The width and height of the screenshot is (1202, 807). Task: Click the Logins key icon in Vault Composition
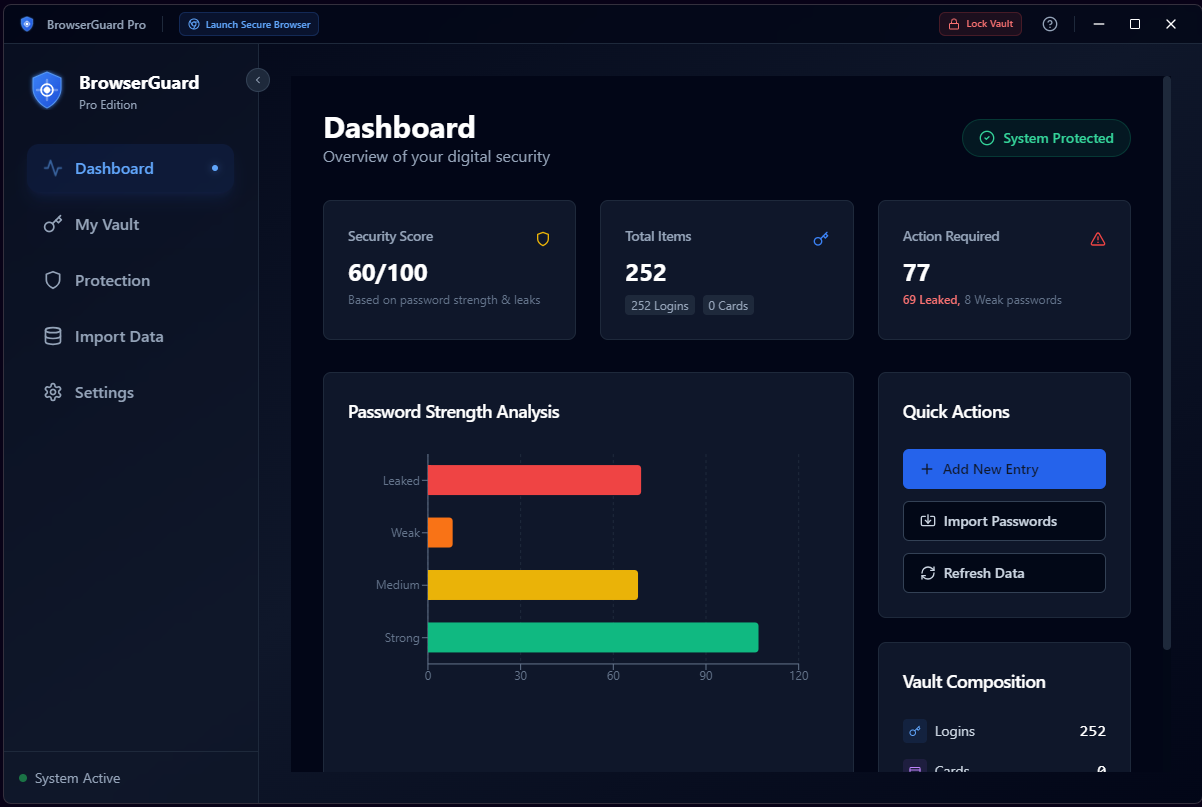point(915,731)
